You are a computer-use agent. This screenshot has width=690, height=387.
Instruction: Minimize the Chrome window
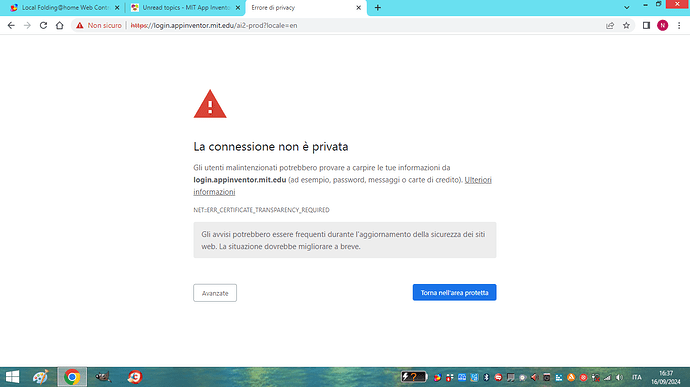pos(645,4)
